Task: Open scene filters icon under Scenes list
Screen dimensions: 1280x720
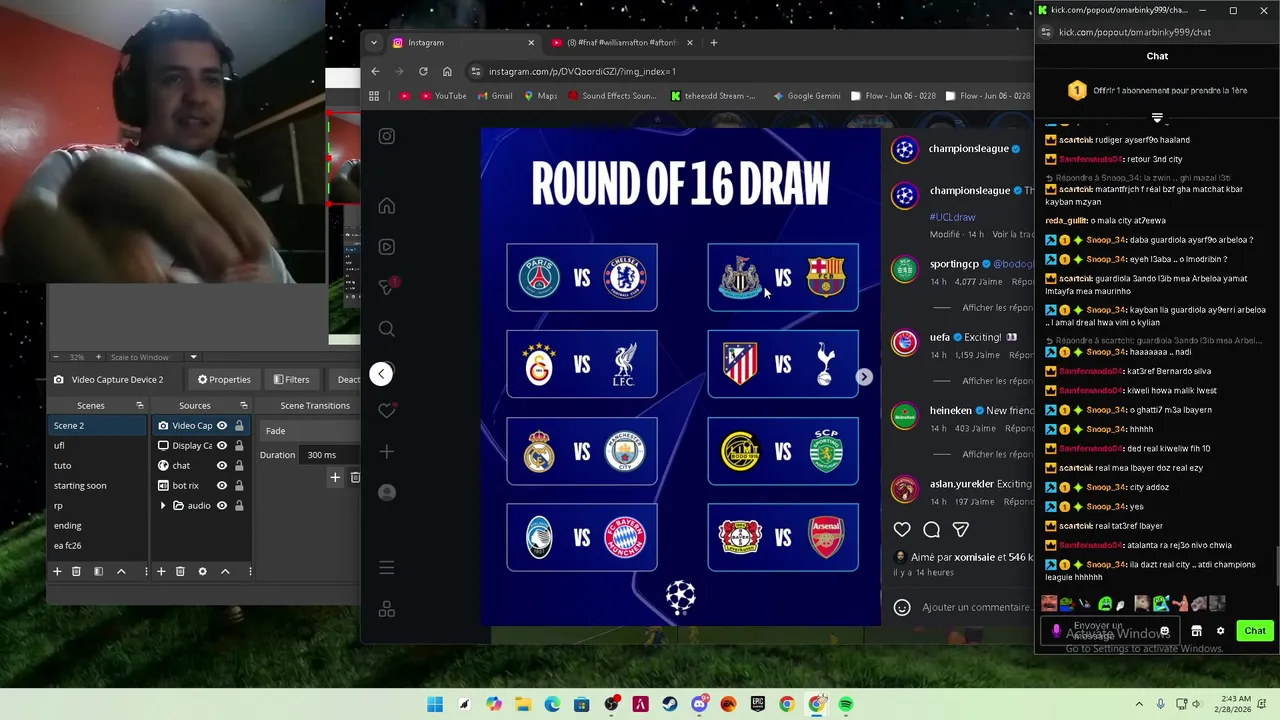Action: [98, 571]
